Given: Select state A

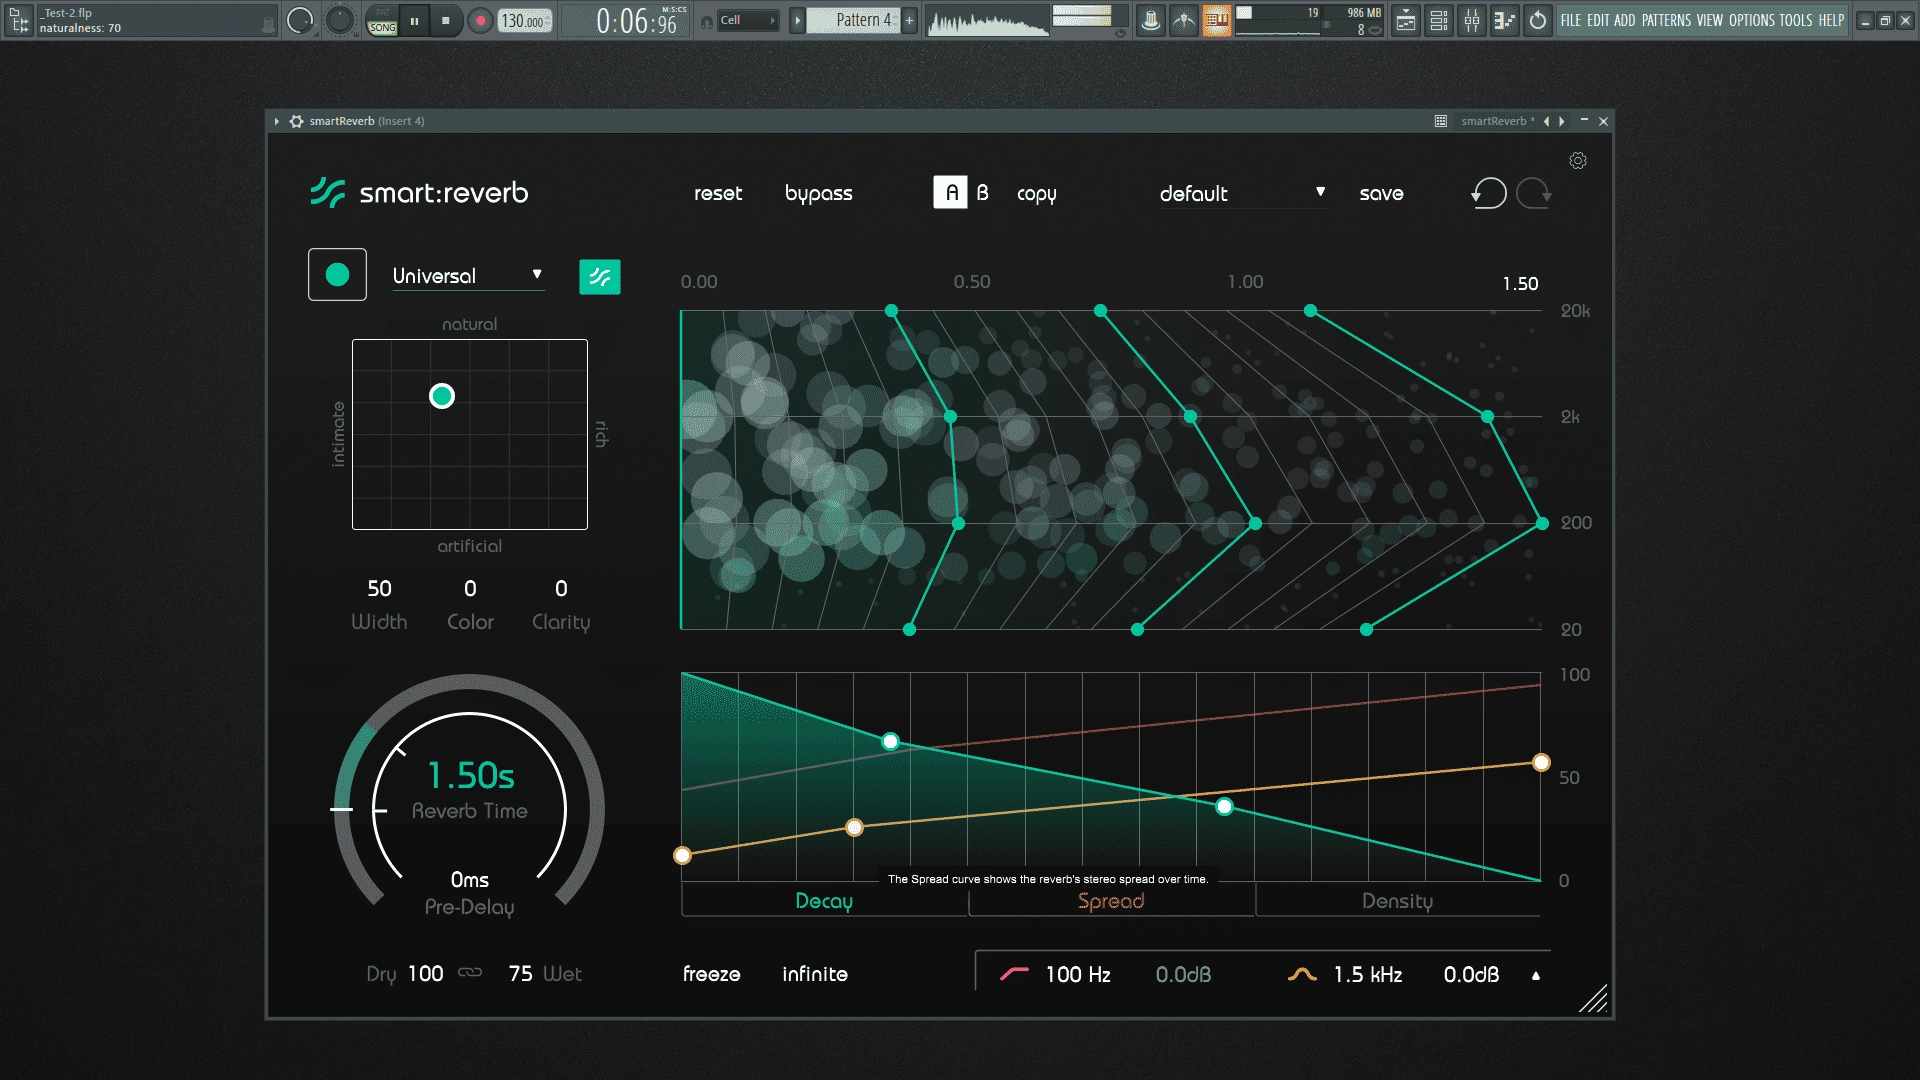Looking at the screenshot, I should tap(950, 192).
